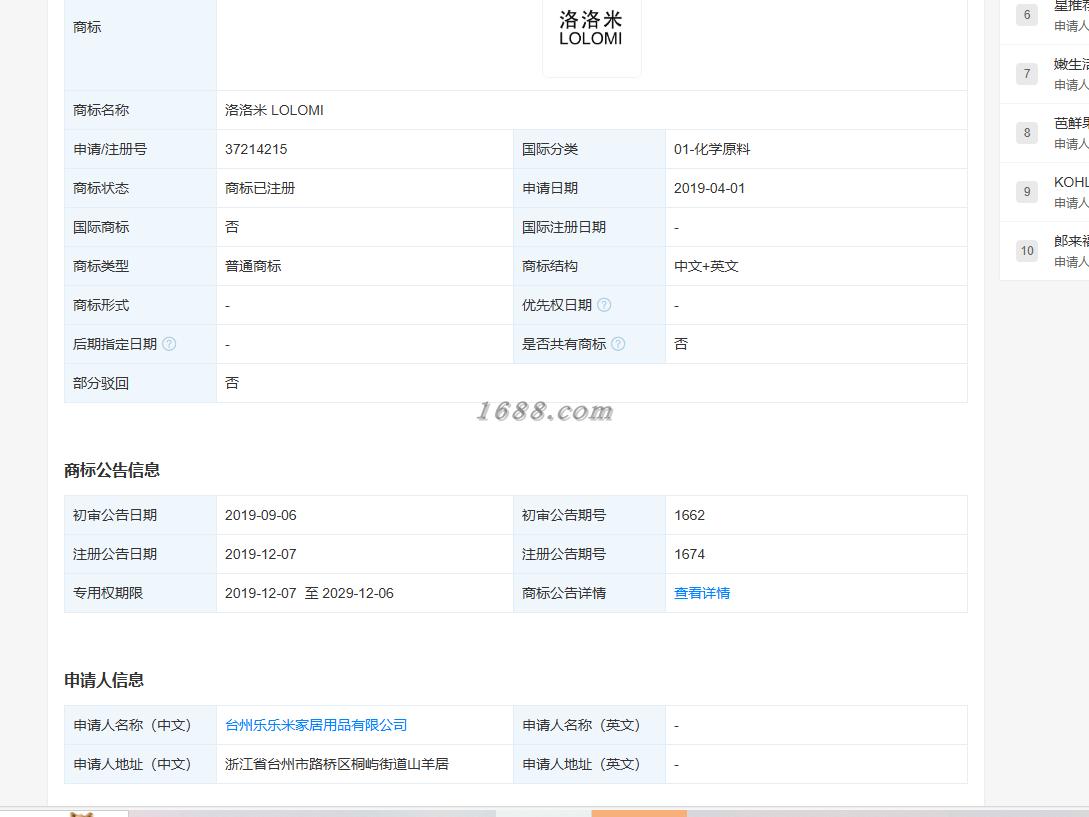Open the KOHL entry ranked 9
Viewport: 1089px width, 817px height.
pos(1045,192)
